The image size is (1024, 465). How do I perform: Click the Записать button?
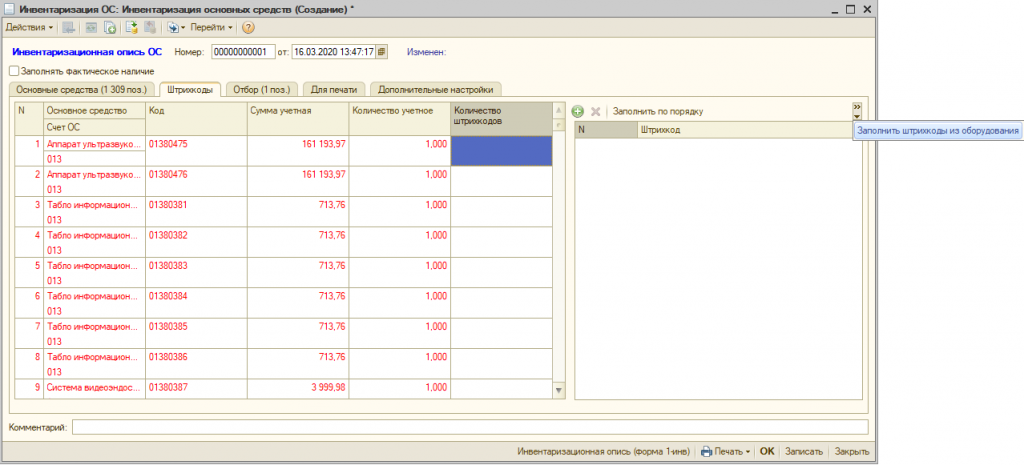coord(804,451)
